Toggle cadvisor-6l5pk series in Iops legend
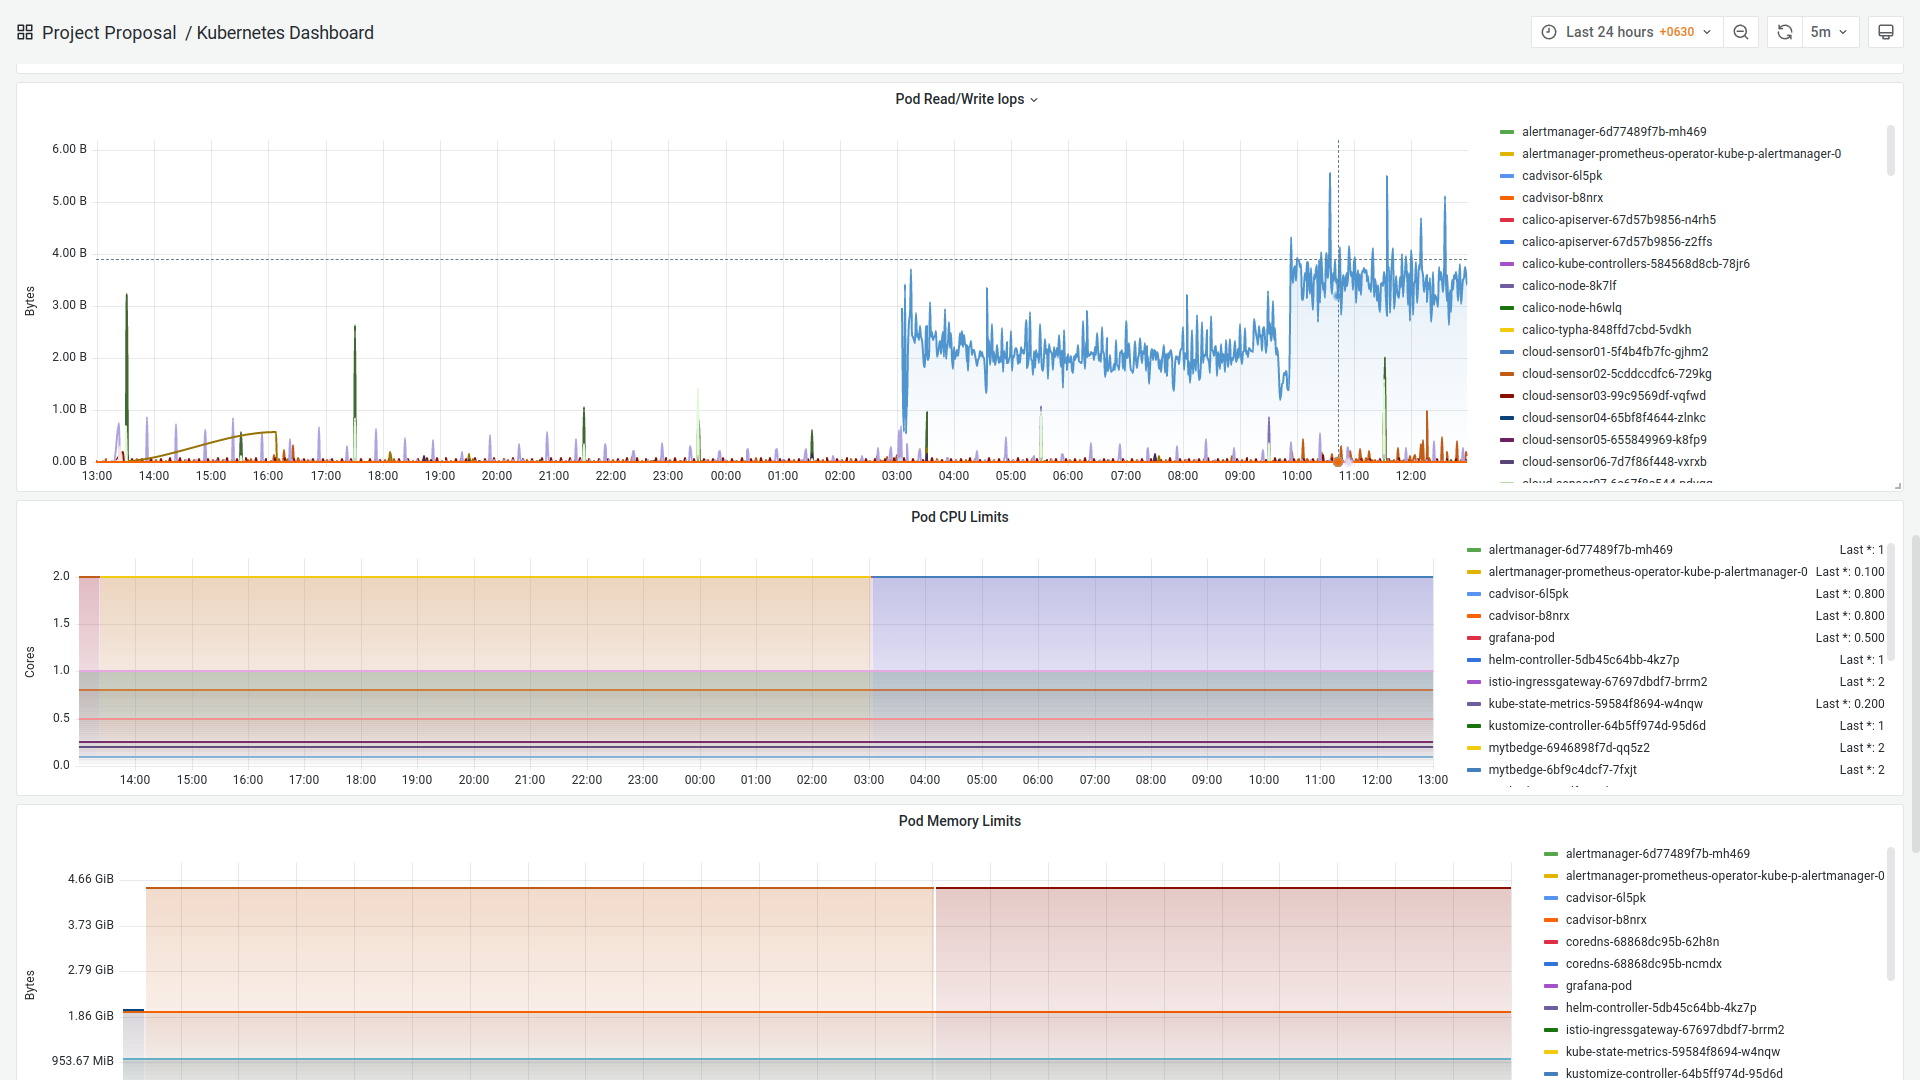 tap(1561, 176)
